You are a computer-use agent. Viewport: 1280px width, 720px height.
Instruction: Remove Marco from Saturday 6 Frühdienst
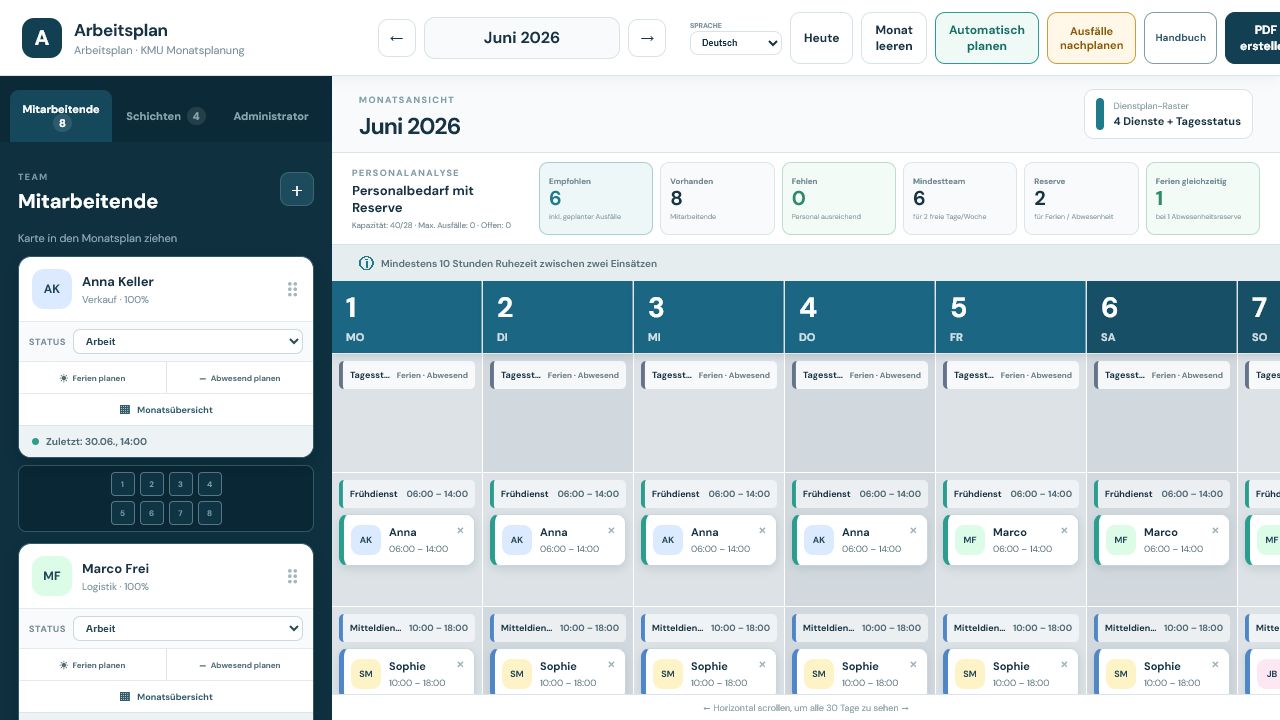[1215, 531]
